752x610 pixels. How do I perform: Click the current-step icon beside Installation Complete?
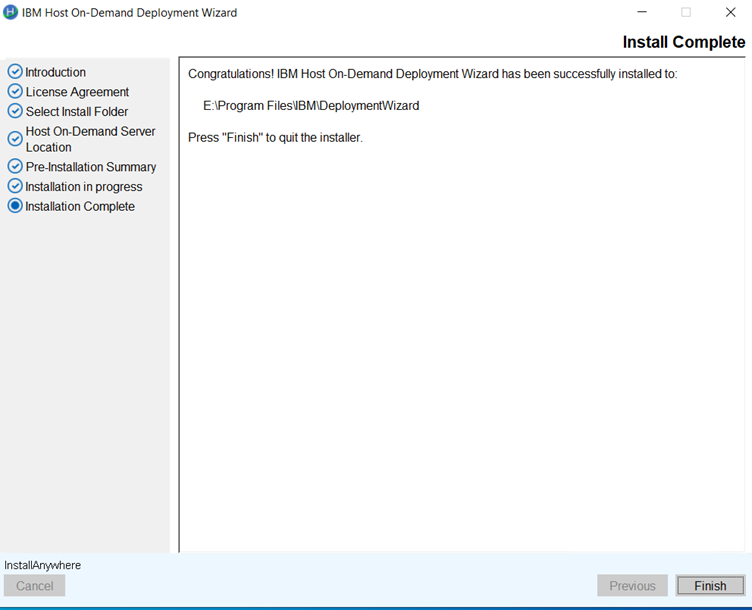point(15,207)
